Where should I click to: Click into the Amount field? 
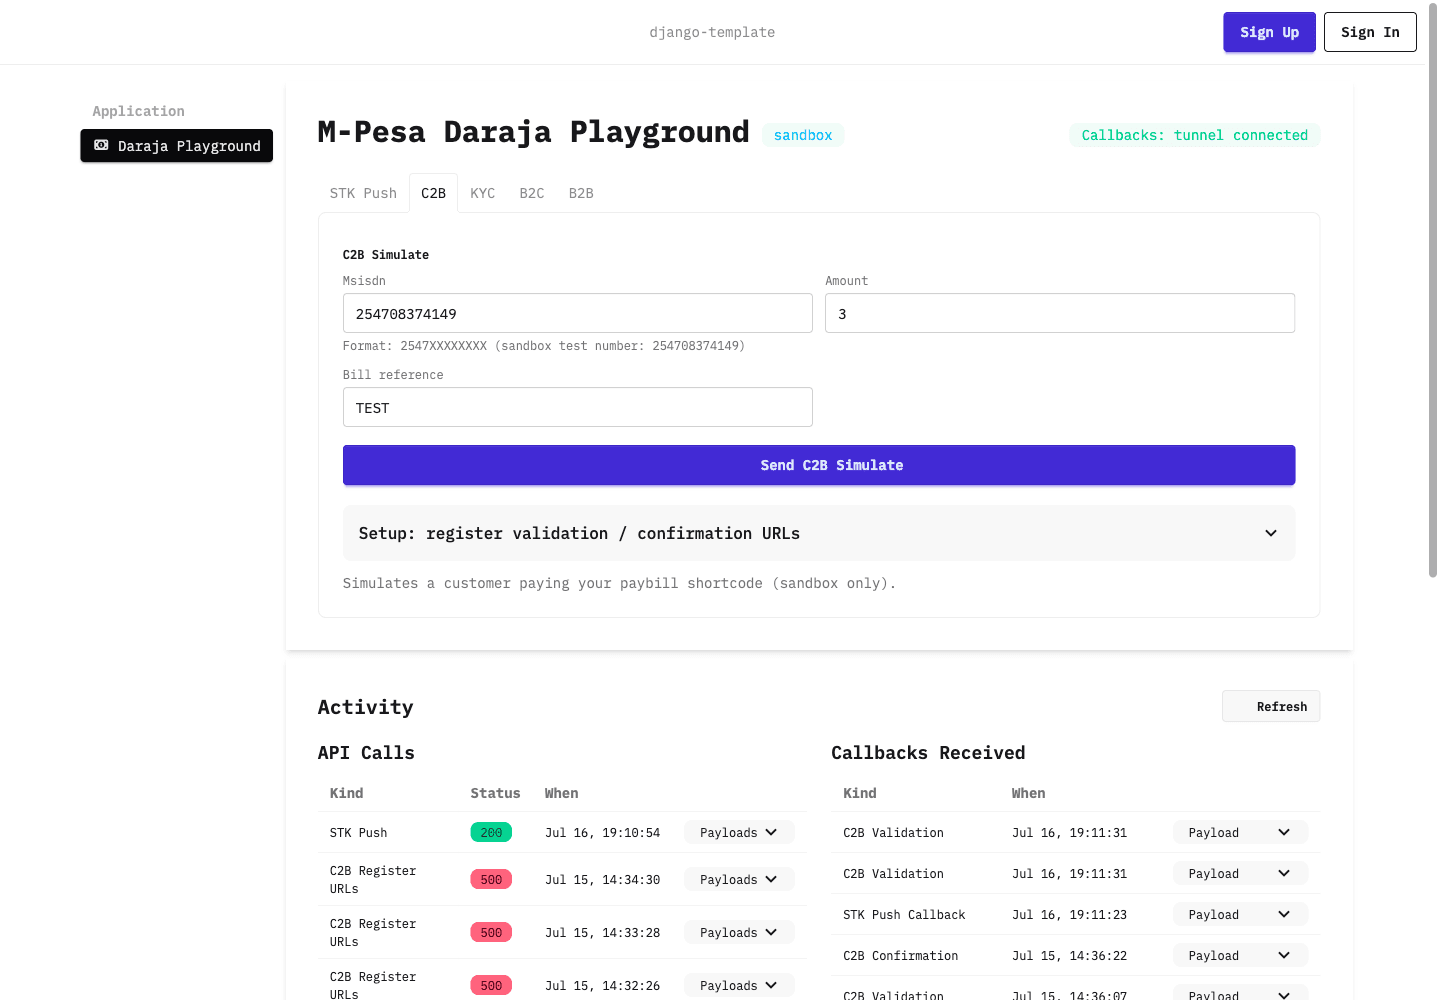tap(1059, 313)
